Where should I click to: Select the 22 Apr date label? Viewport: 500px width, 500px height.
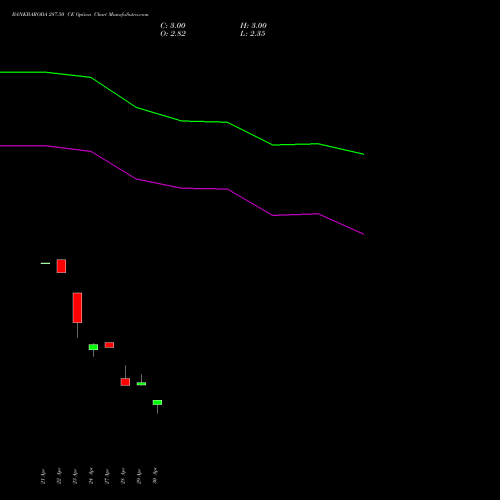point(59,476)
